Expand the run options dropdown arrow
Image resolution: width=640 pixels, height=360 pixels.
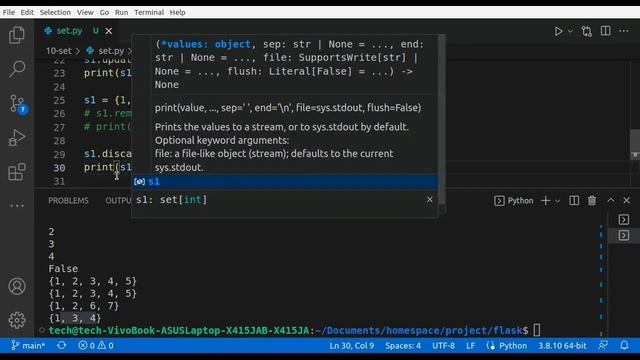(570, 31)
